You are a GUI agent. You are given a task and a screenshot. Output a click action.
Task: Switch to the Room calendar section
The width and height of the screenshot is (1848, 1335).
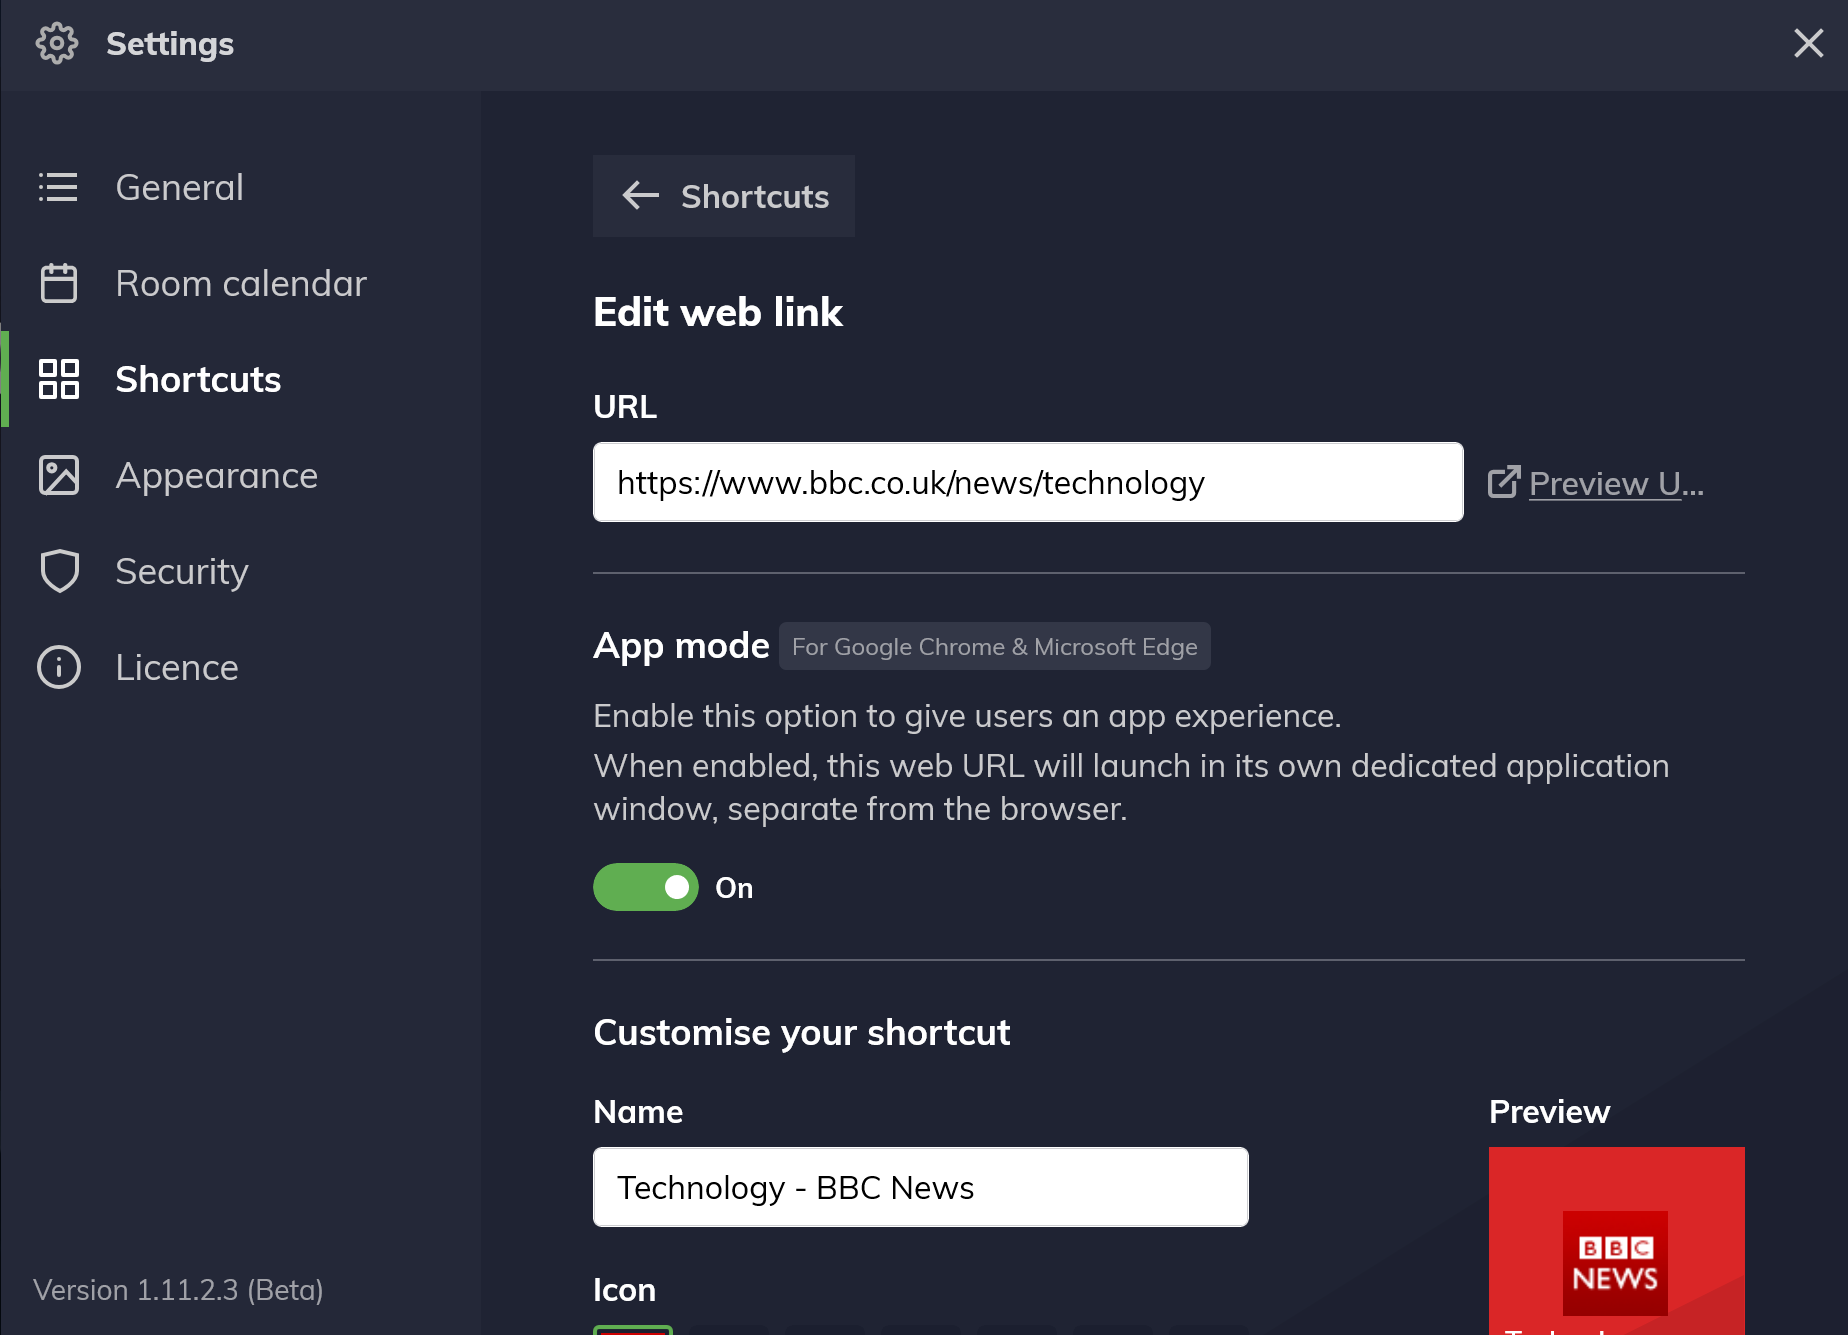241,283
